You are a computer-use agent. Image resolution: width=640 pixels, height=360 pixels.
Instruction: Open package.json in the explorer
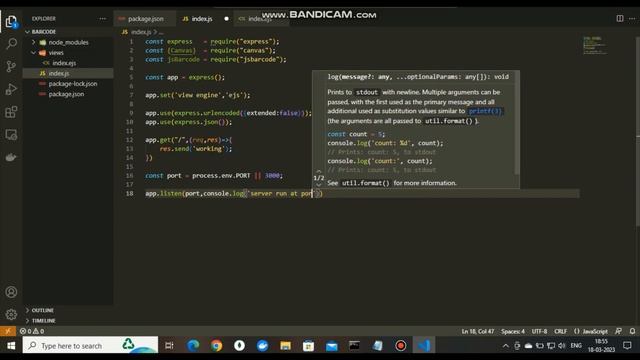tap(66, 94)
